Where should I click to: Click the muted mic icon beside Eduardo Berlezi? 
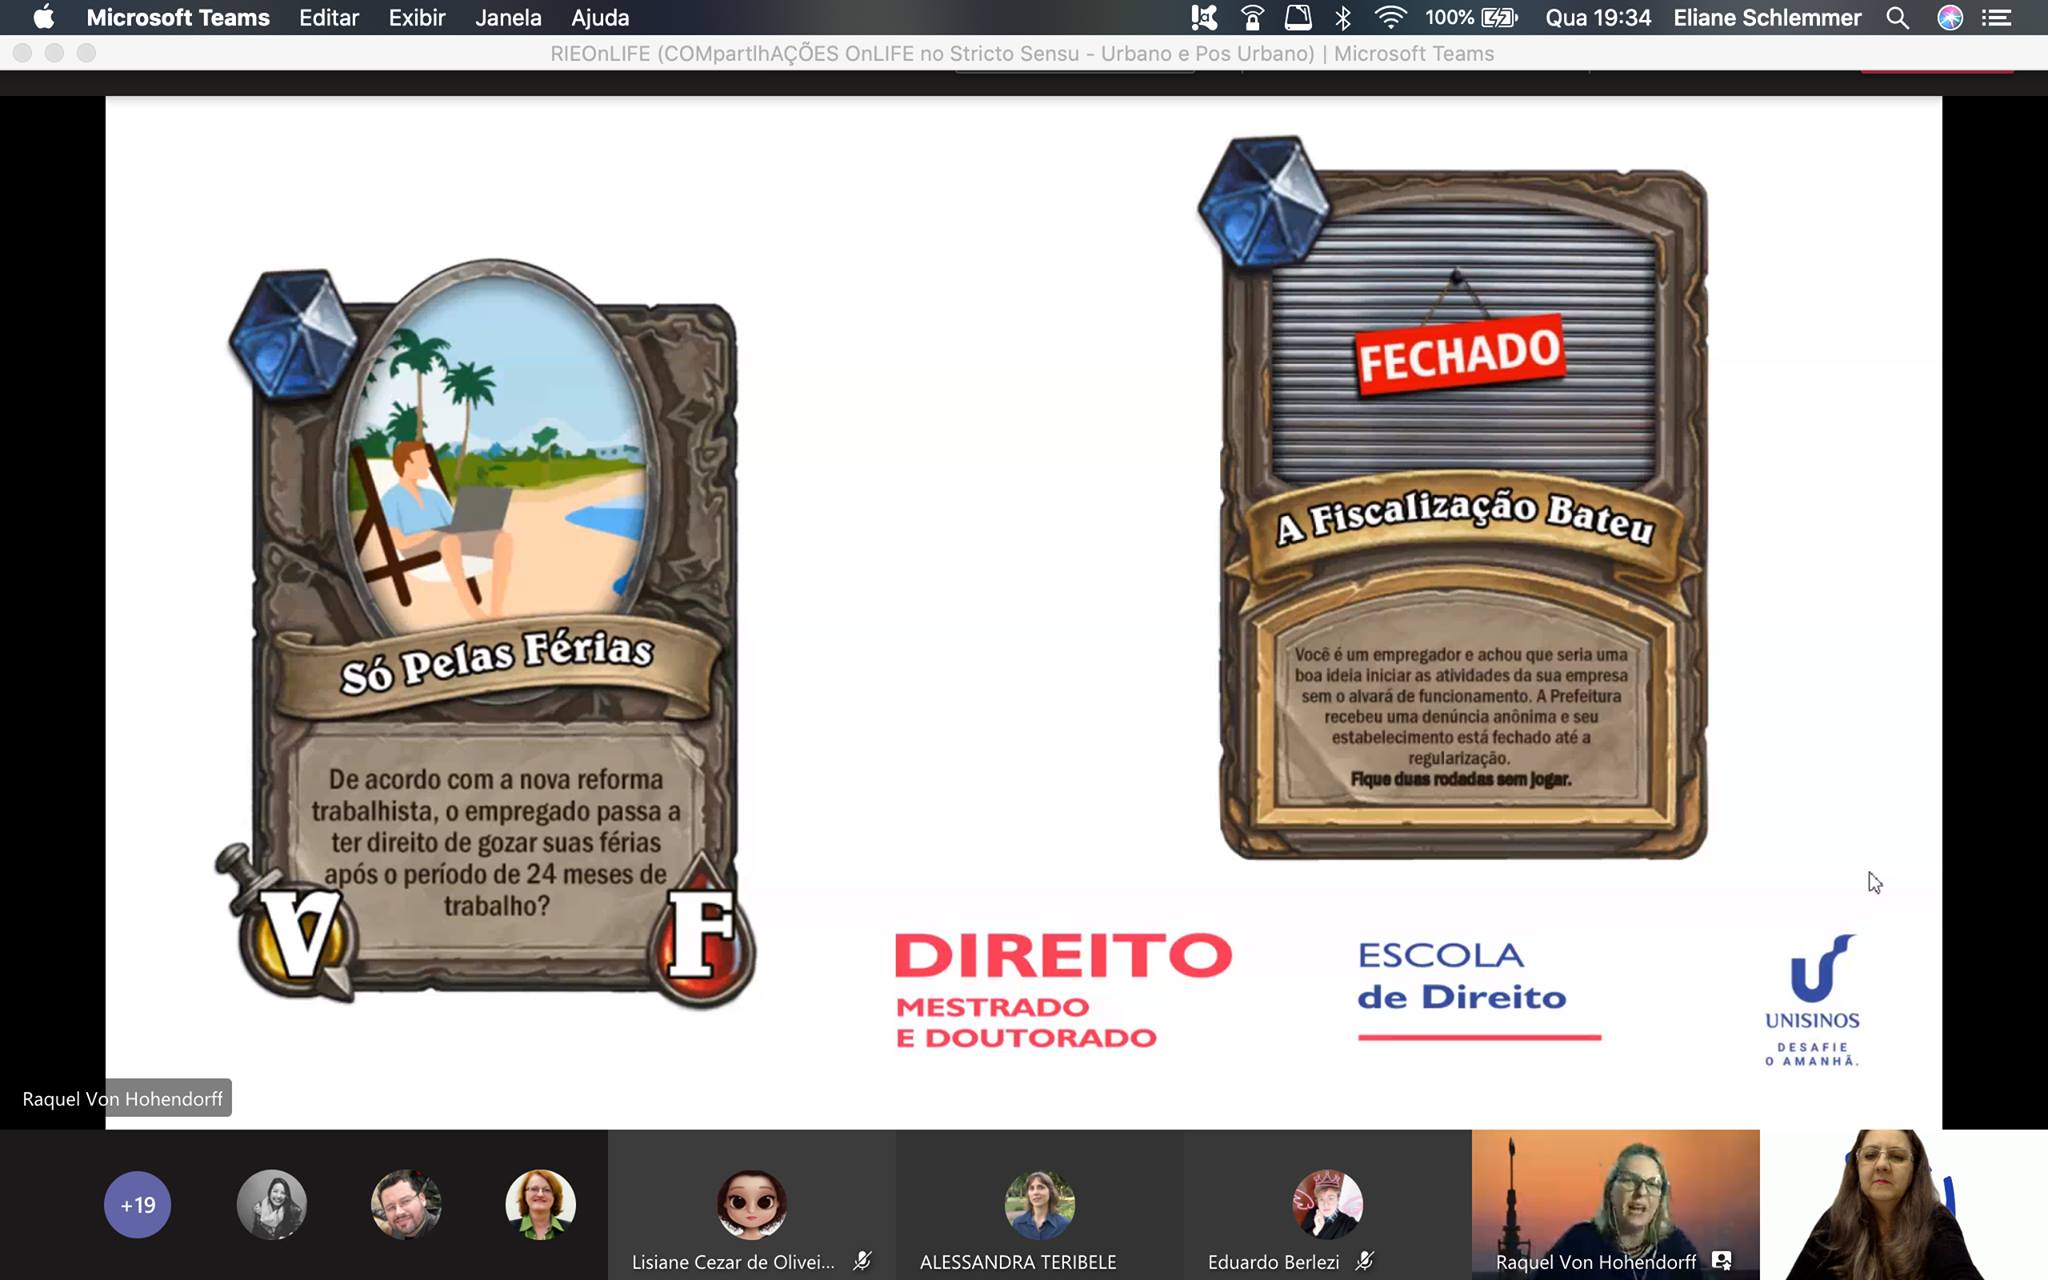[1365, 1261]
